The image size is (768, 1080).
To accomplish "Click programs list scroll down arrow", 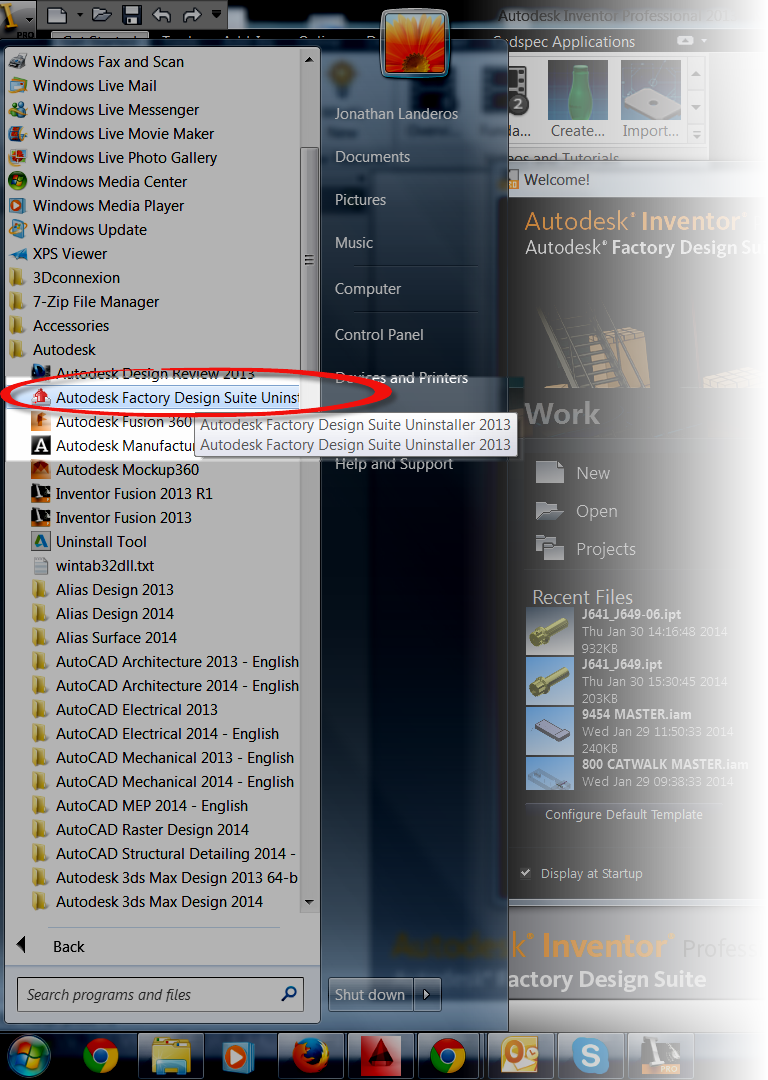I will (x=309, y=902).
